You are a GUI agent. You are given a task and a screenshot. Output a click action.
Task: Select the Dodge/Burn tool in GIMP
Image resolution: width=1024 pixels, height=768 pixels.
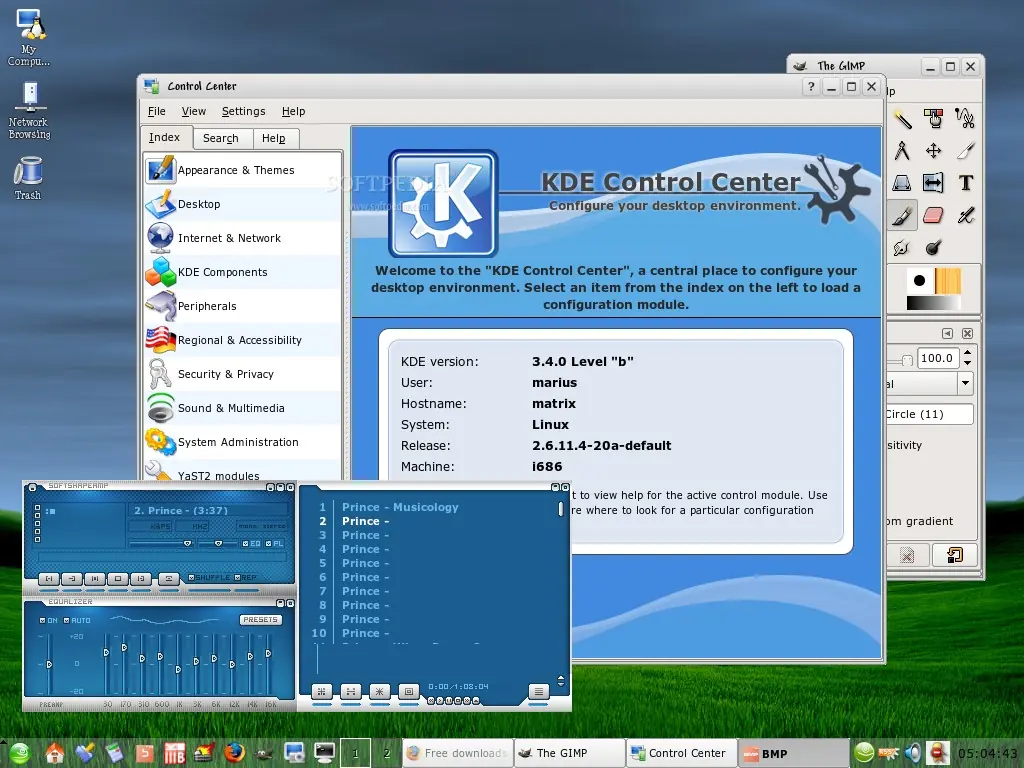pyautogui.click(x=933, y=248)
